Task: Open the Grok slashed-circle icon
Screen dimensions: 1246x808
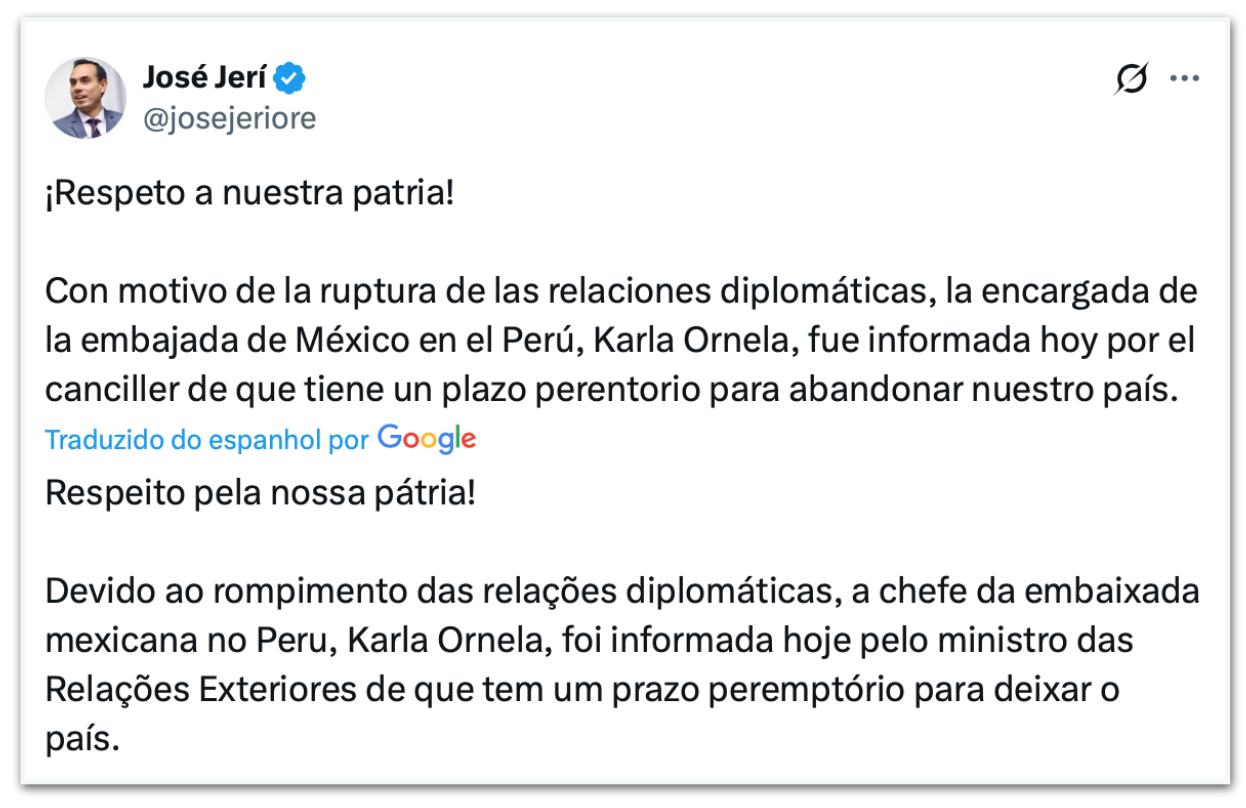Action: [x=1131, y=79]
